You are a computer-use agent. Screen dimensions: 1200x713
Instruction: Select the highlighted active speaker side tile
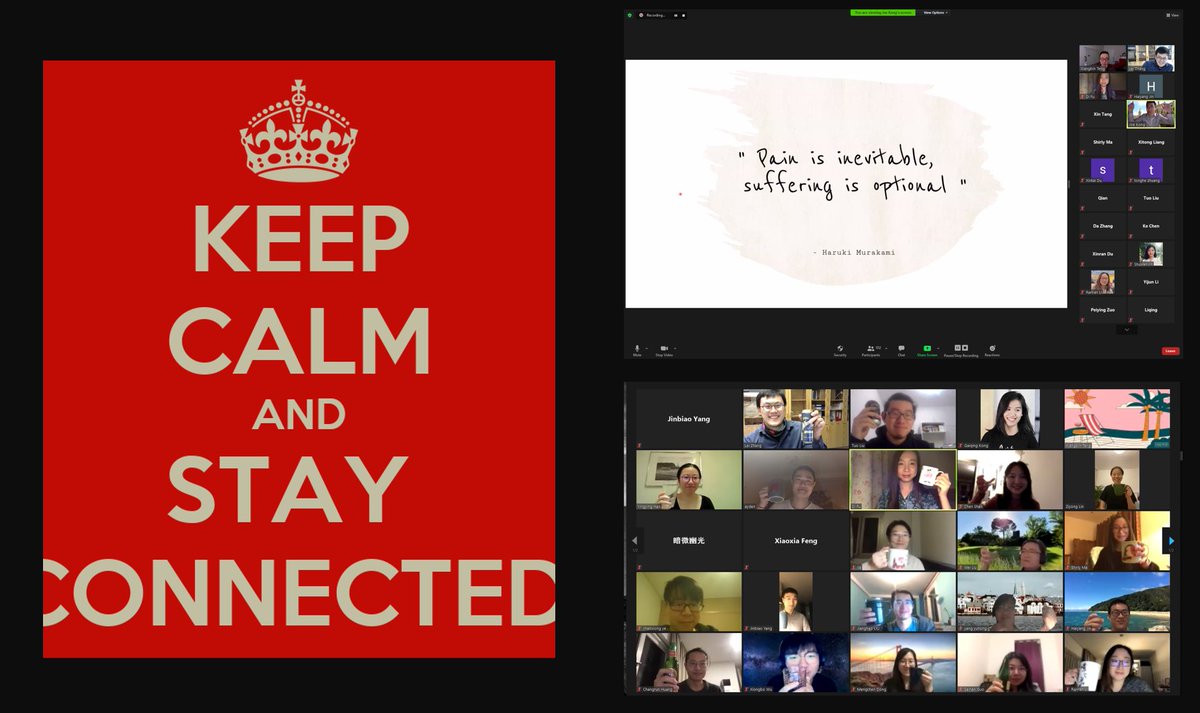(1151, 115)
